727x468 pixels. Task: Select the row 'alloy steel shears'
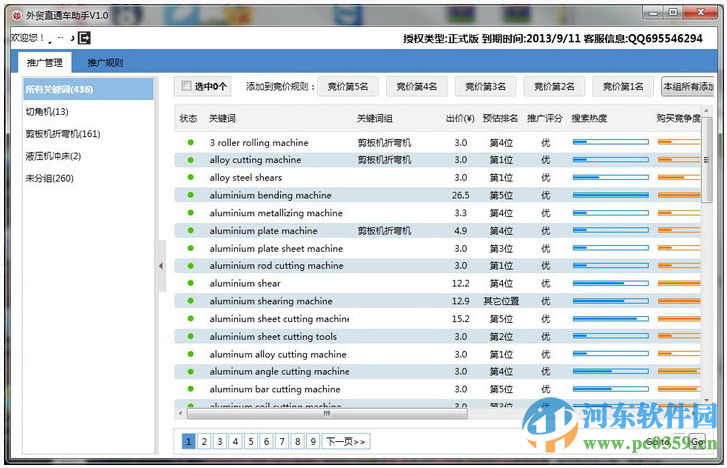tap(437, 178)
